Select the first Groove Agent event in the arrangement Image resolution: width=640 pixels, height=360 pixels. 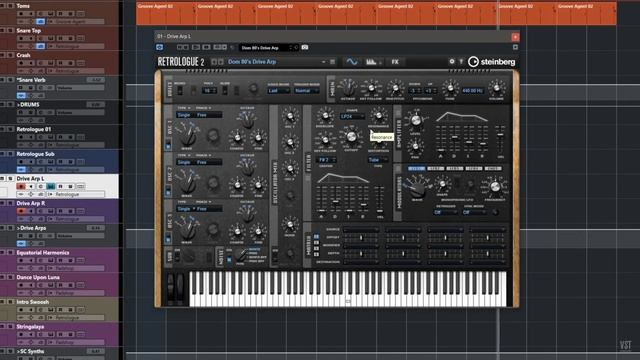click(x=166, y=13)
